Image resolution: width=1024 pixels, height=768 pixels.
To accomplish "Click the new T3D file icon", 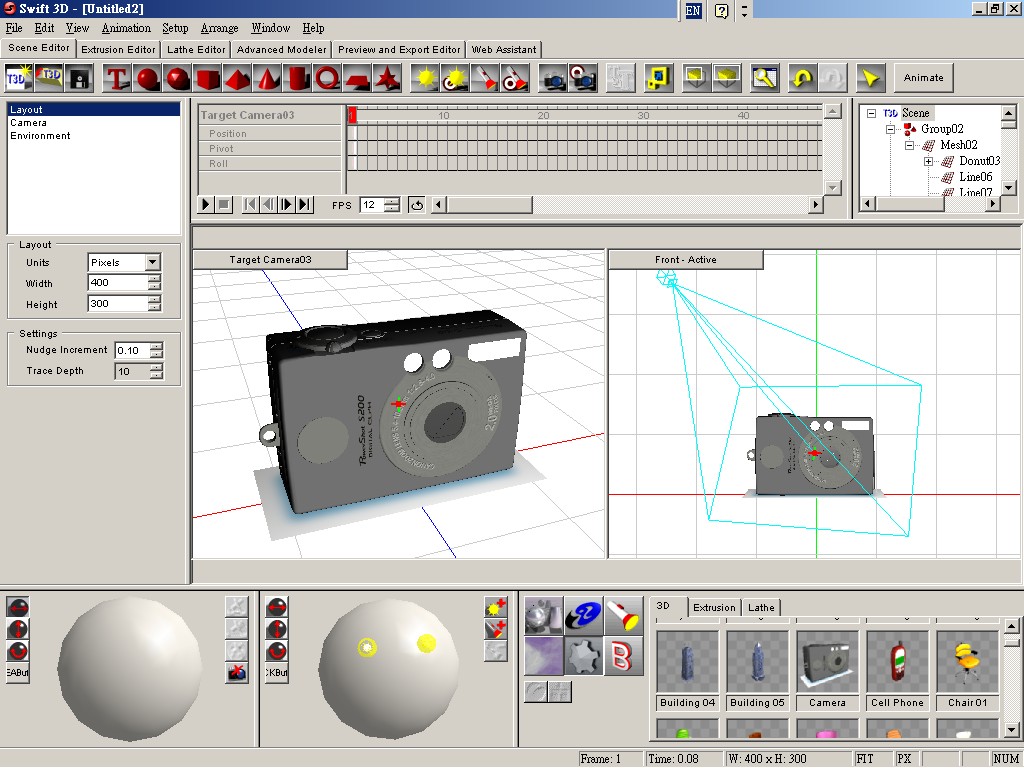I will coord(18,78).
